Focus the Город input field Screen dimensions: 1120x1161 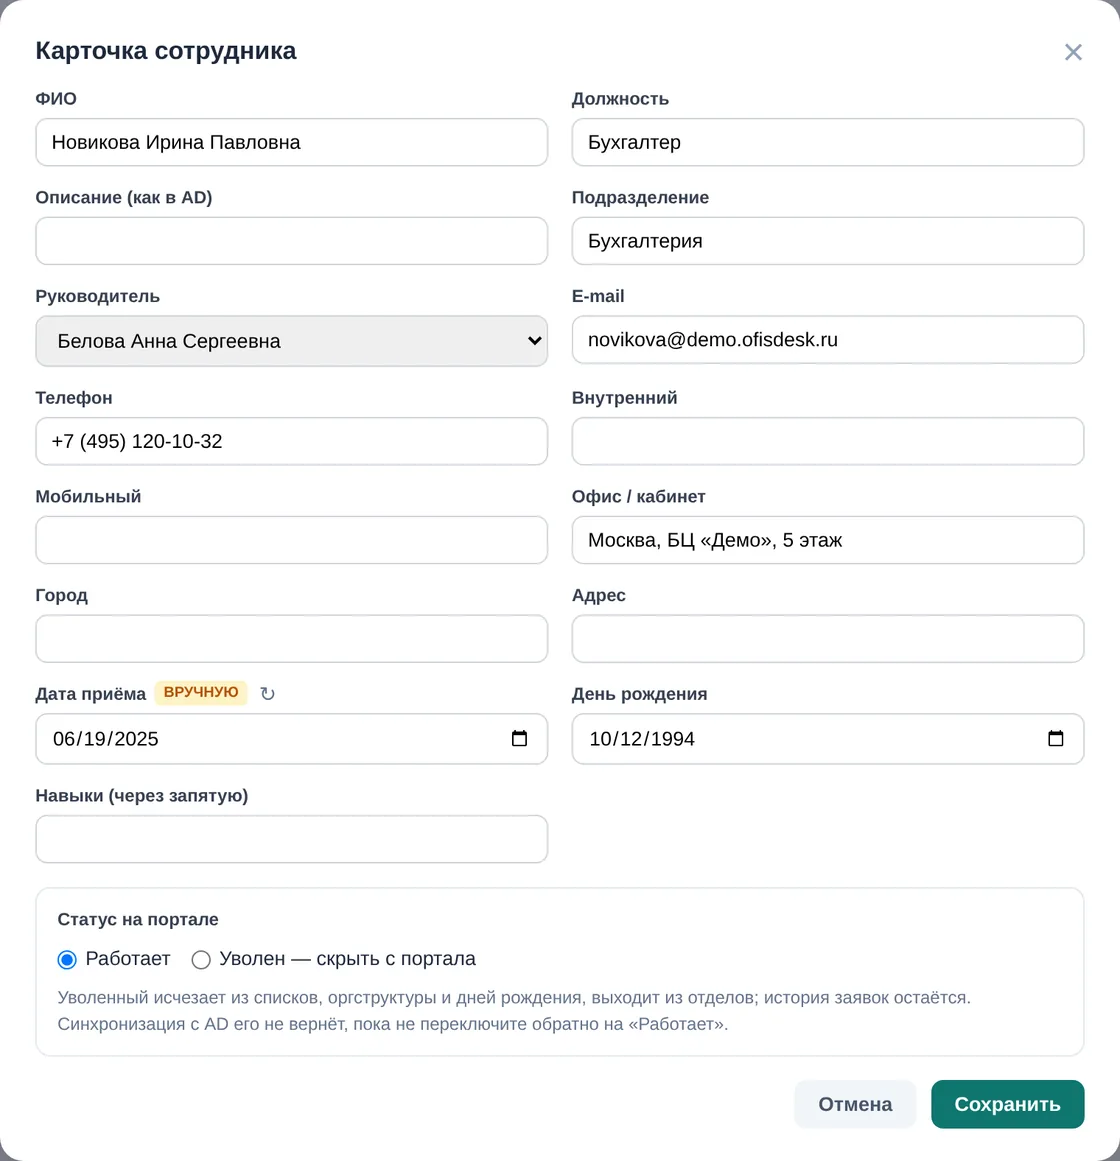[292, 638]
